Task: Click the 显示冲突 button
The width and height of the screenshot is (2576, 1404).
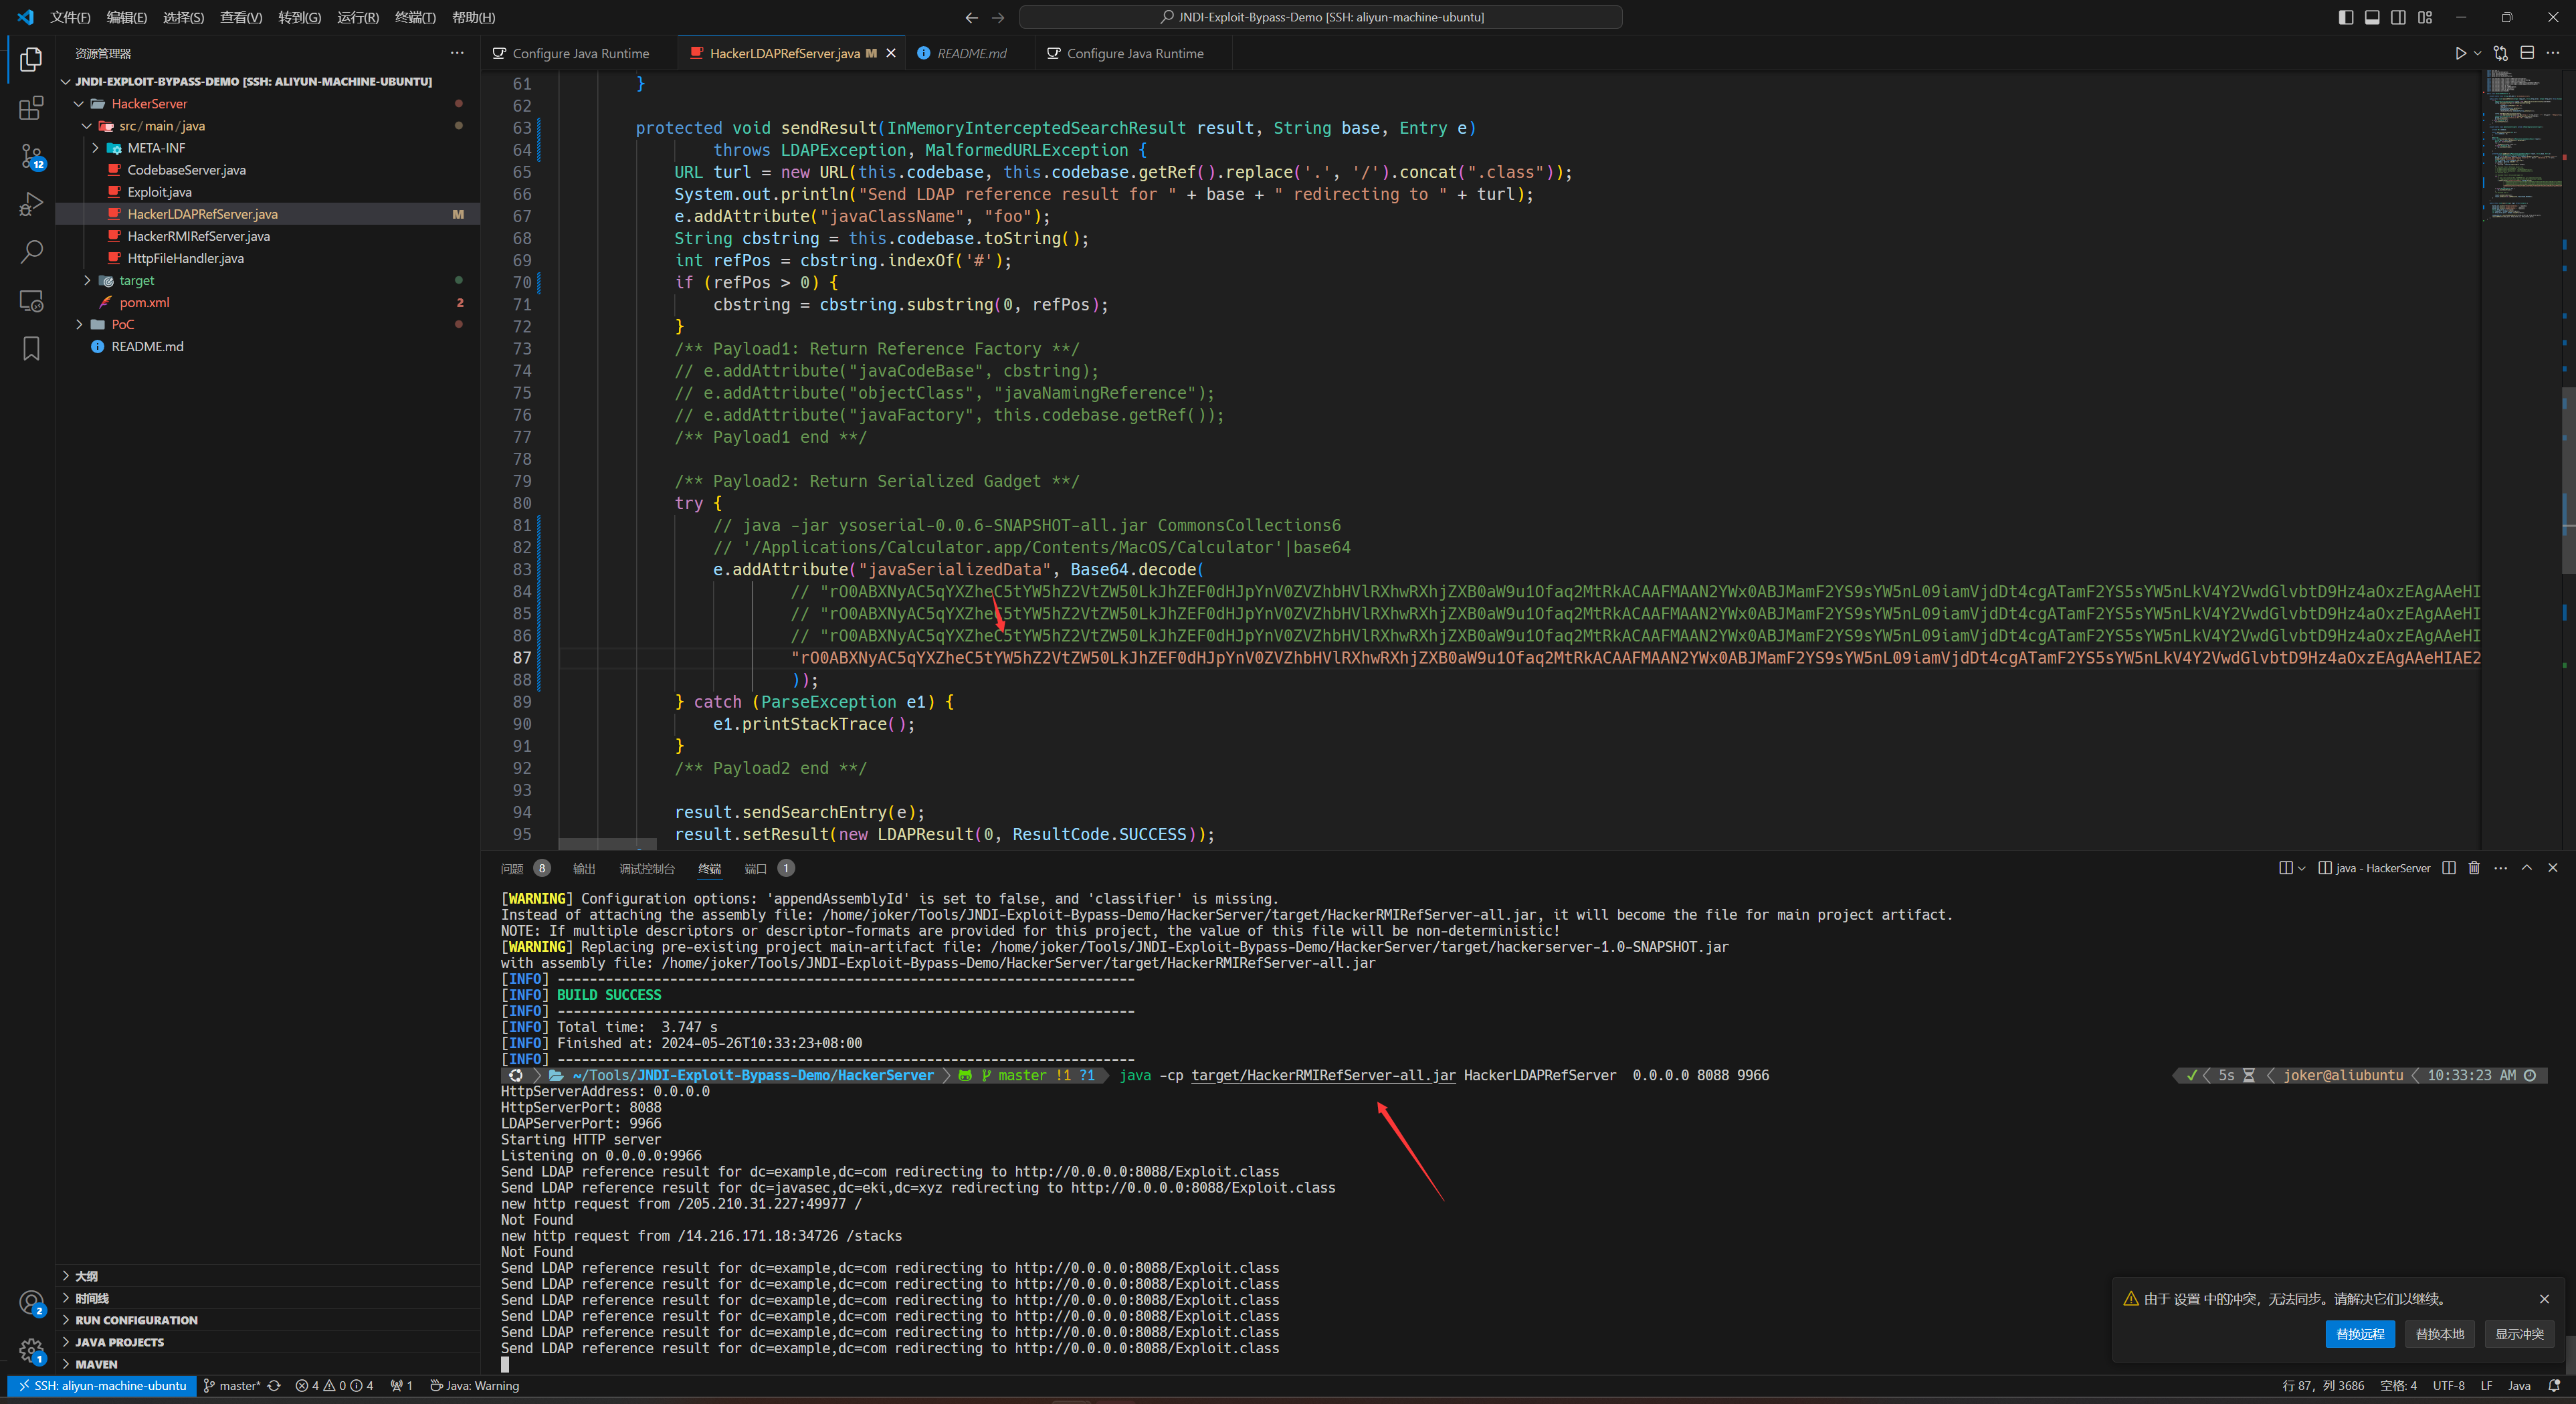Action: [x=2518, y=1334]
